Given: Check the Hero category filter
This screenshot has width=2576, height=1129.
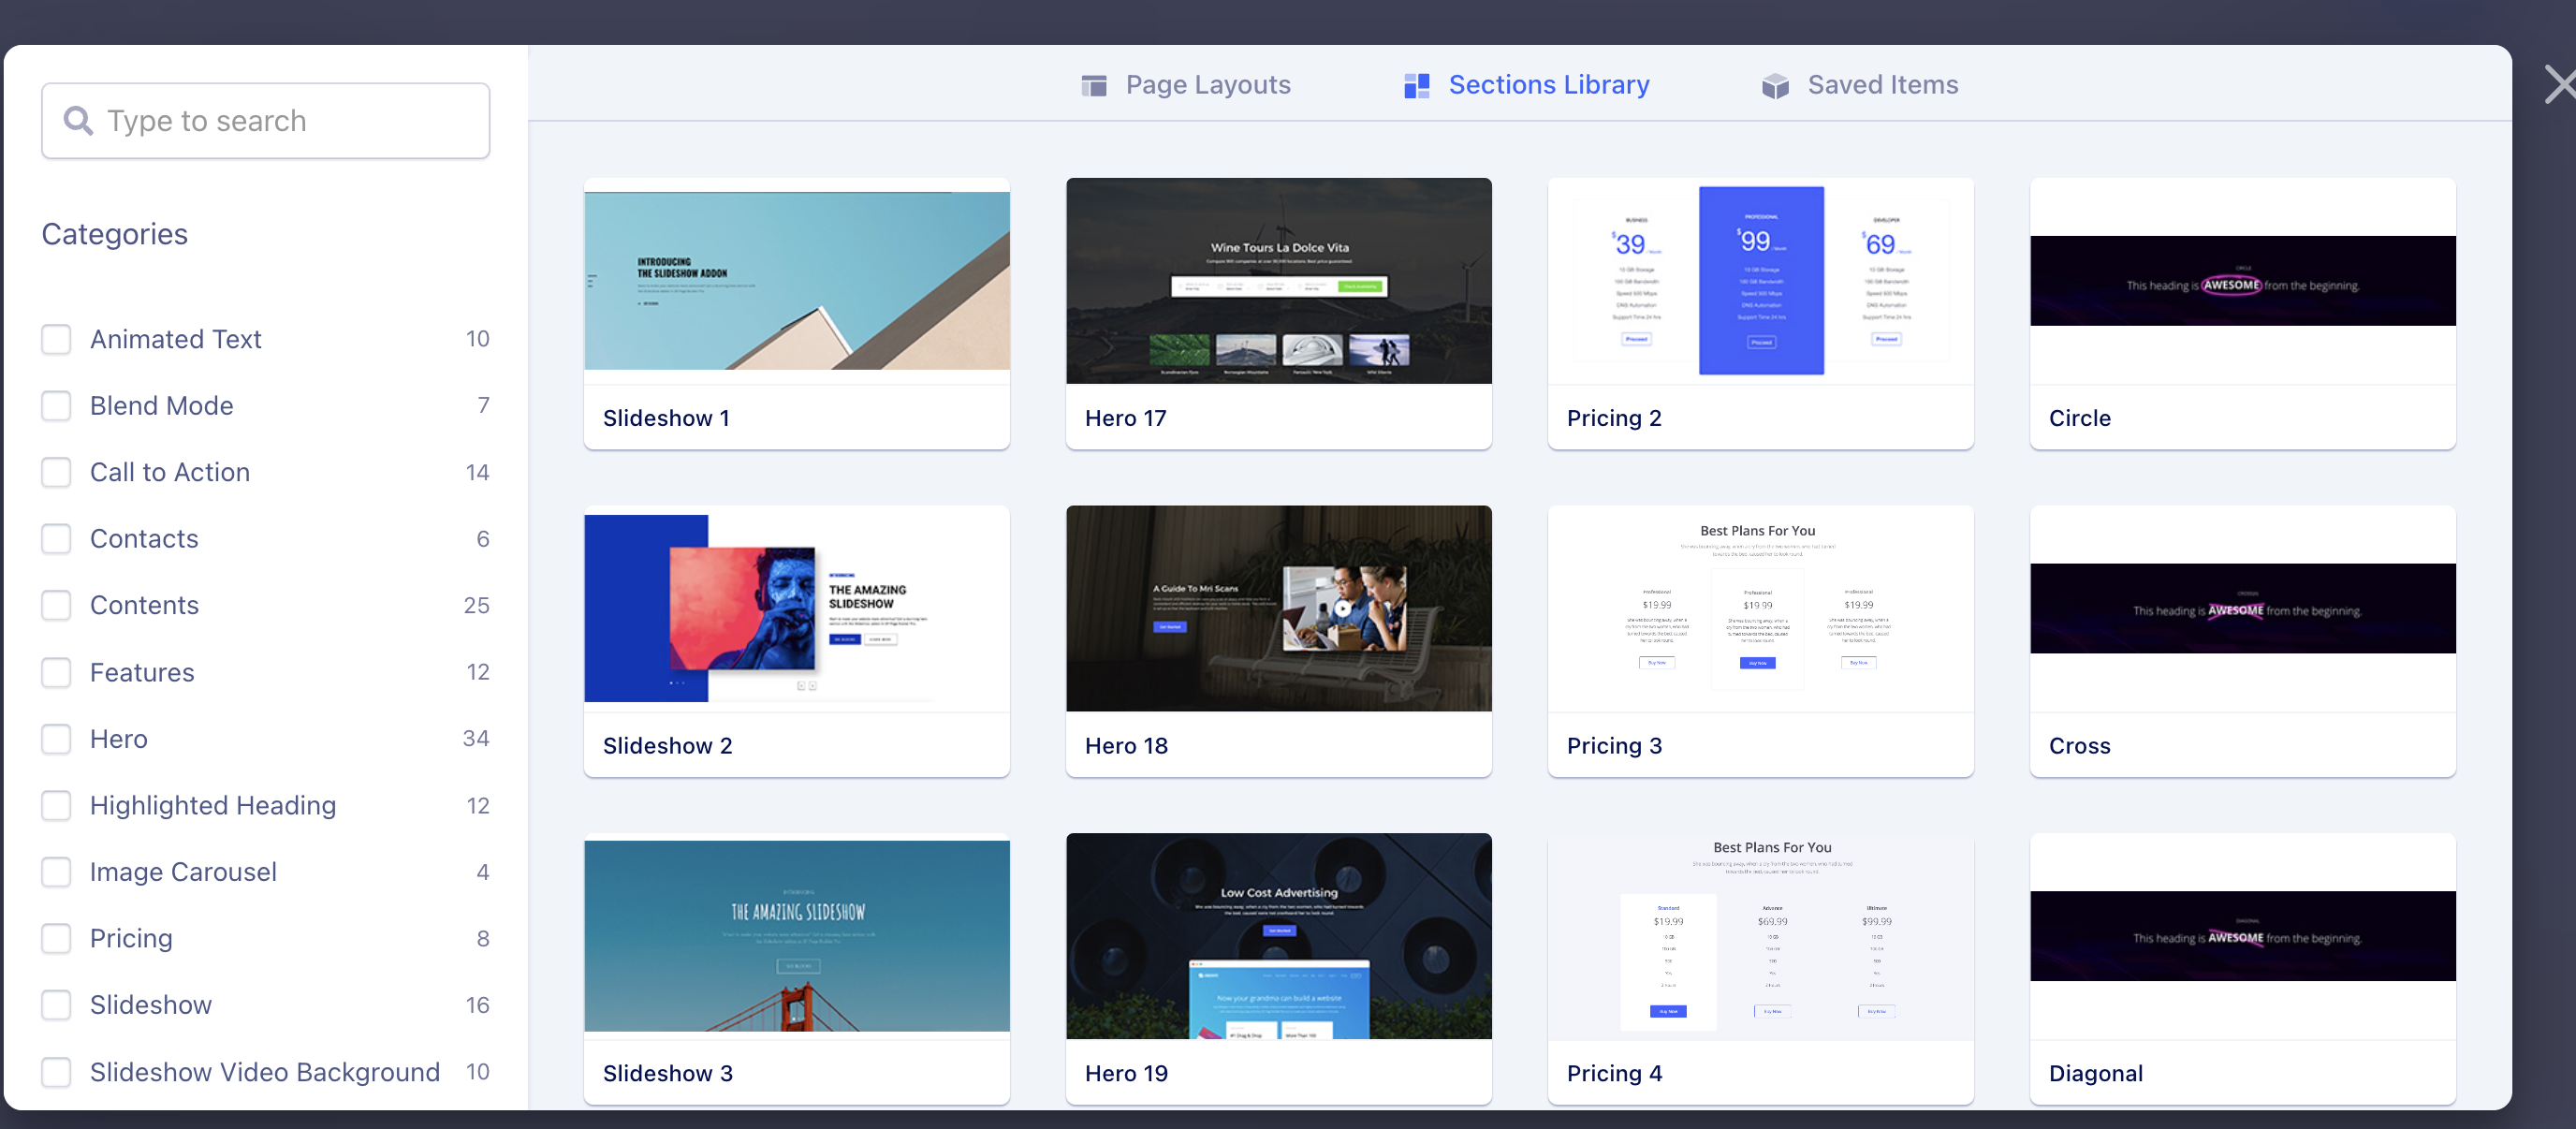Looking at the screenshot, I should pos(56,739).
